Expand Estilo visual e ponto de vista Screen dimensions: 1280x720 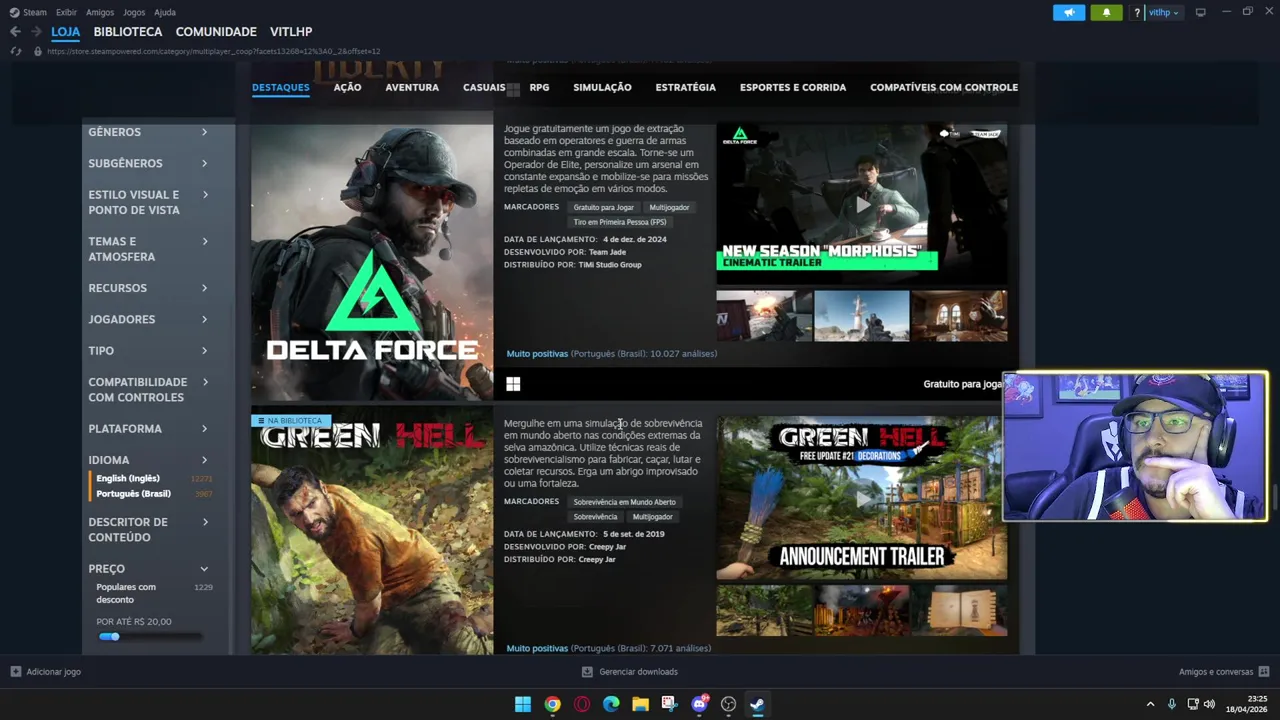[148, 202]
